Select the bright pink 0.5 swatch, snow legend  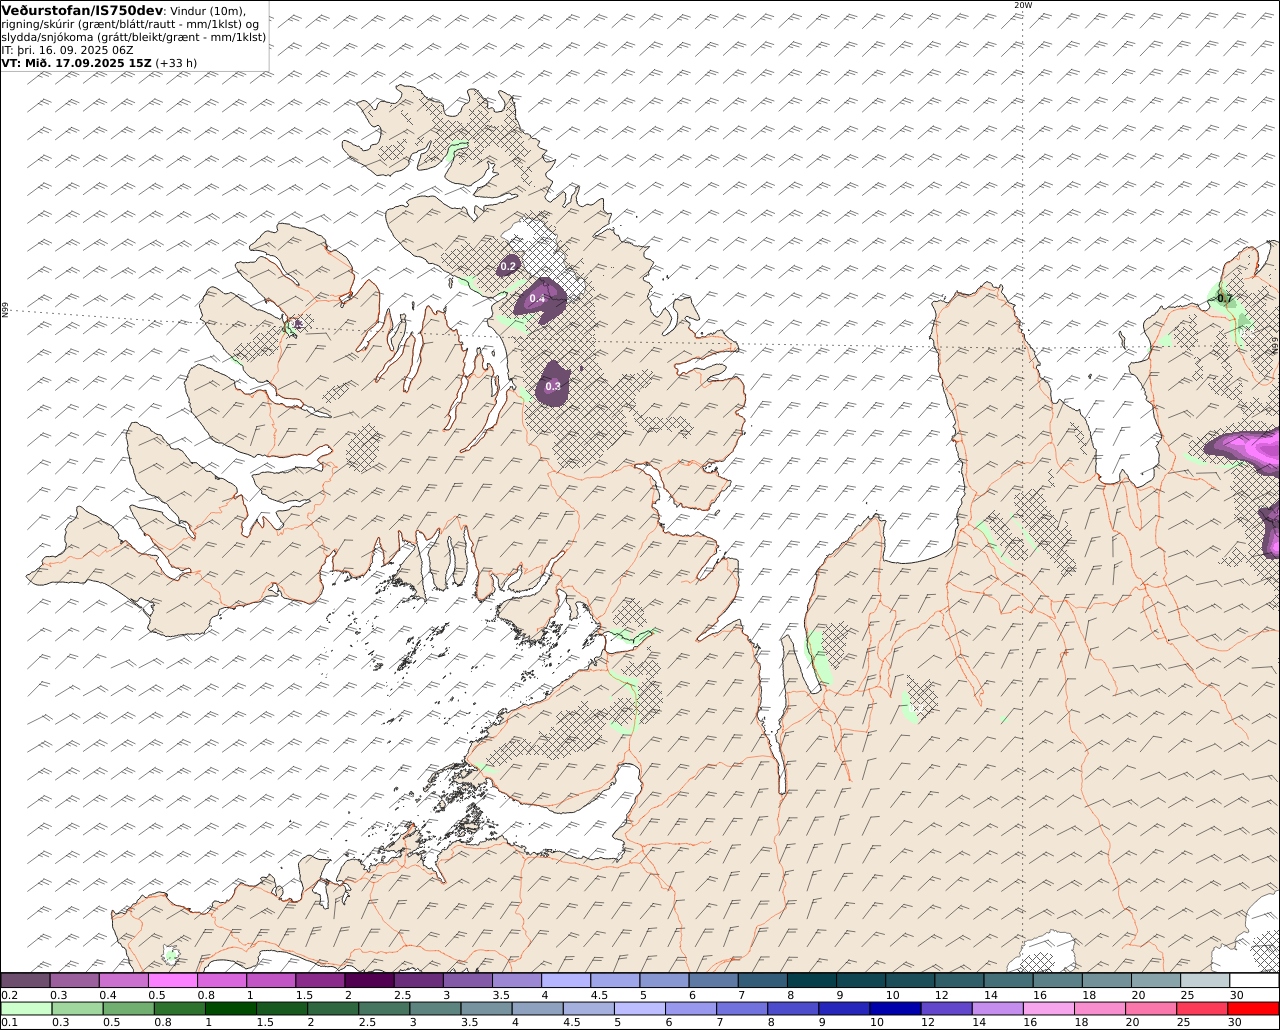pos(172,980)
